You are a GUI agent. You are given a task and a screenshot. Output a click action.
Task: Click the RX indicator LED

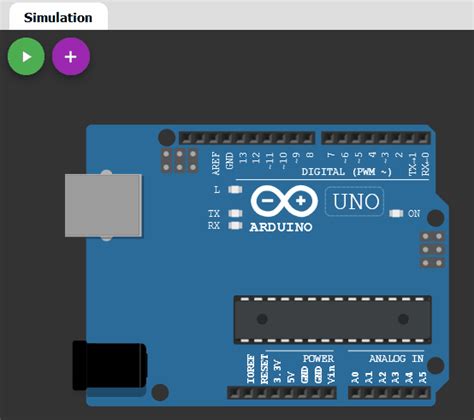click(x=235, y=226)
